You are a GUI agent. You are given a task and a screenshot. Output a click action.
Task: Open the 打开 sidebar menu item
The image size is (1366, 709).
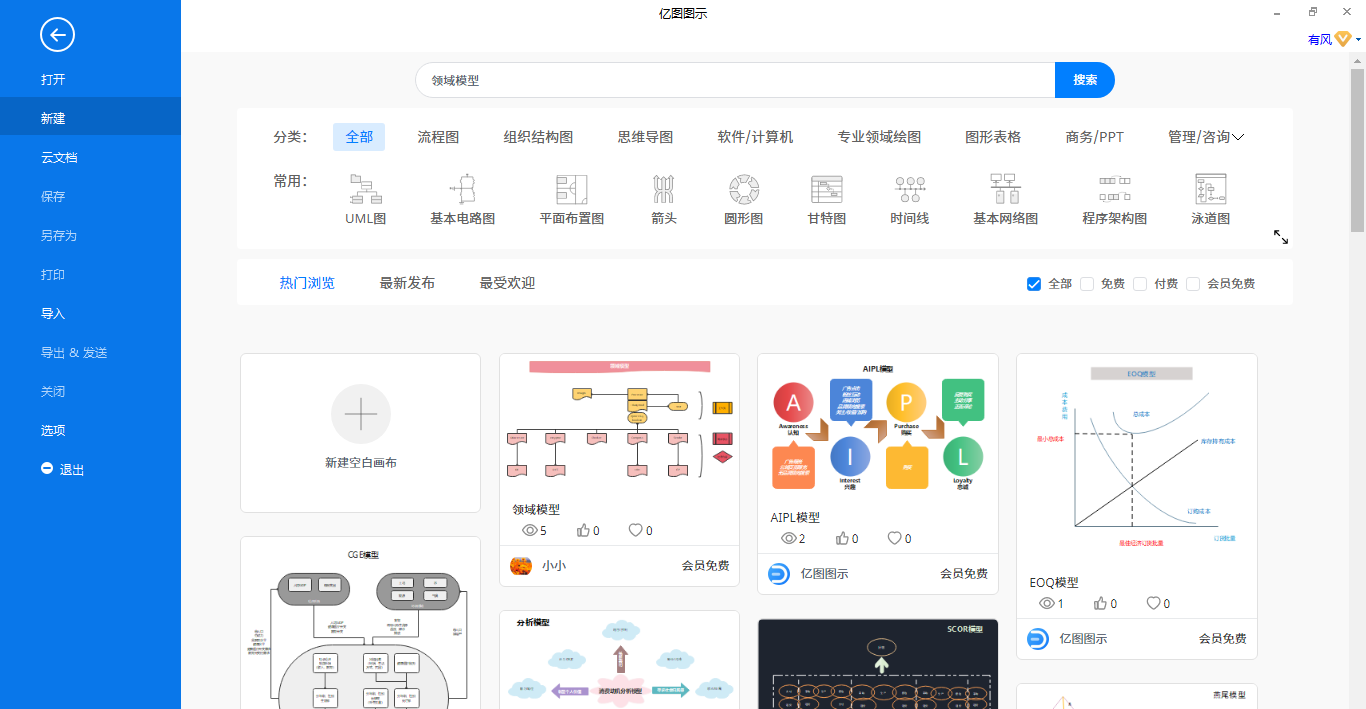pyautogui.click(x=90, y=79)
